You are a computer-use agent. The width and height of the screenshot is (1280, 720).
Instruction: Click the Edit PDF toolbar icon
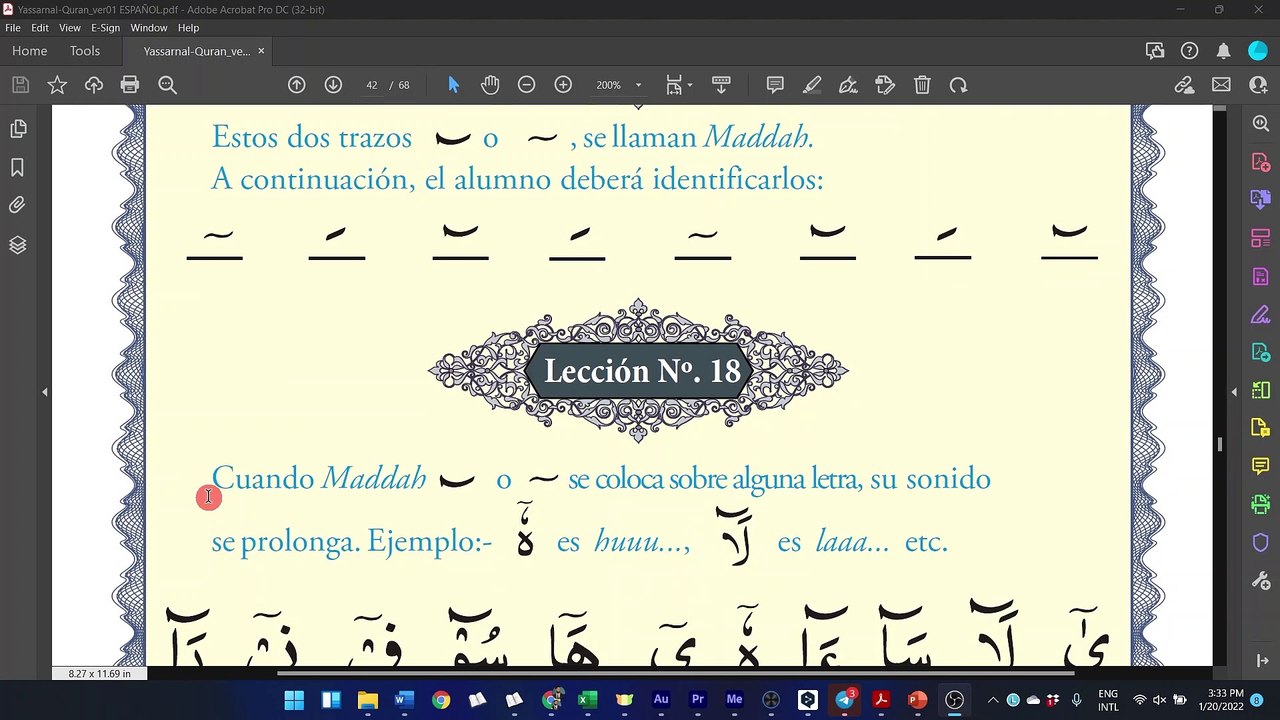(x=885, y=85)
